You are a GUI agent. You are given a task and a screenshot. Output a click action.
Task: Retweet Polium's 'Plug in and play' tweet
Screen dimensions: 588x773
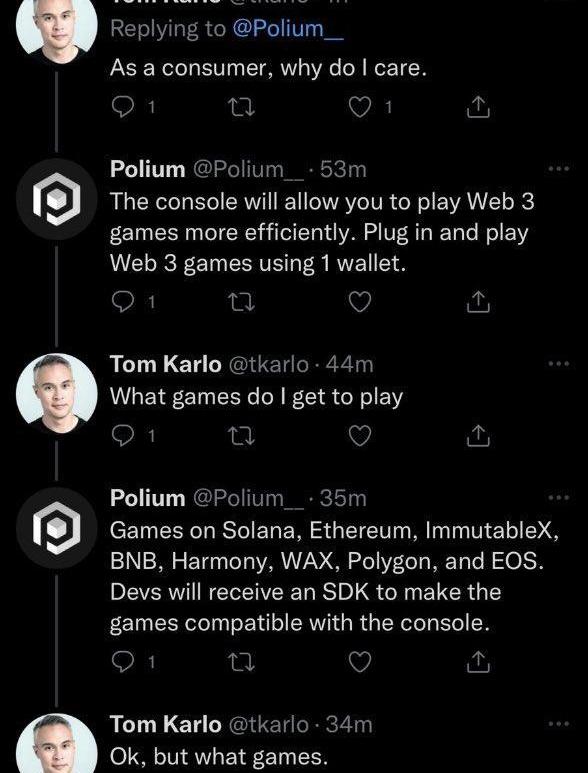243,302
